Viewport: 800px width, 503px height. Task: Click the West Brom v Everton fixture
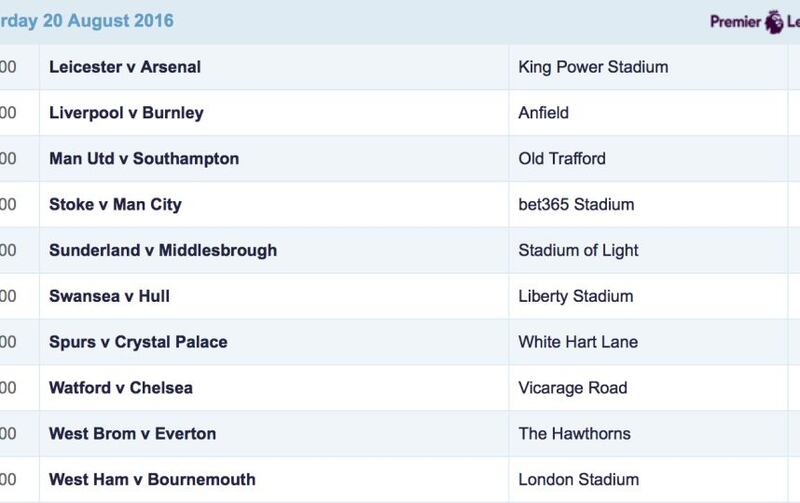(133, 434)
